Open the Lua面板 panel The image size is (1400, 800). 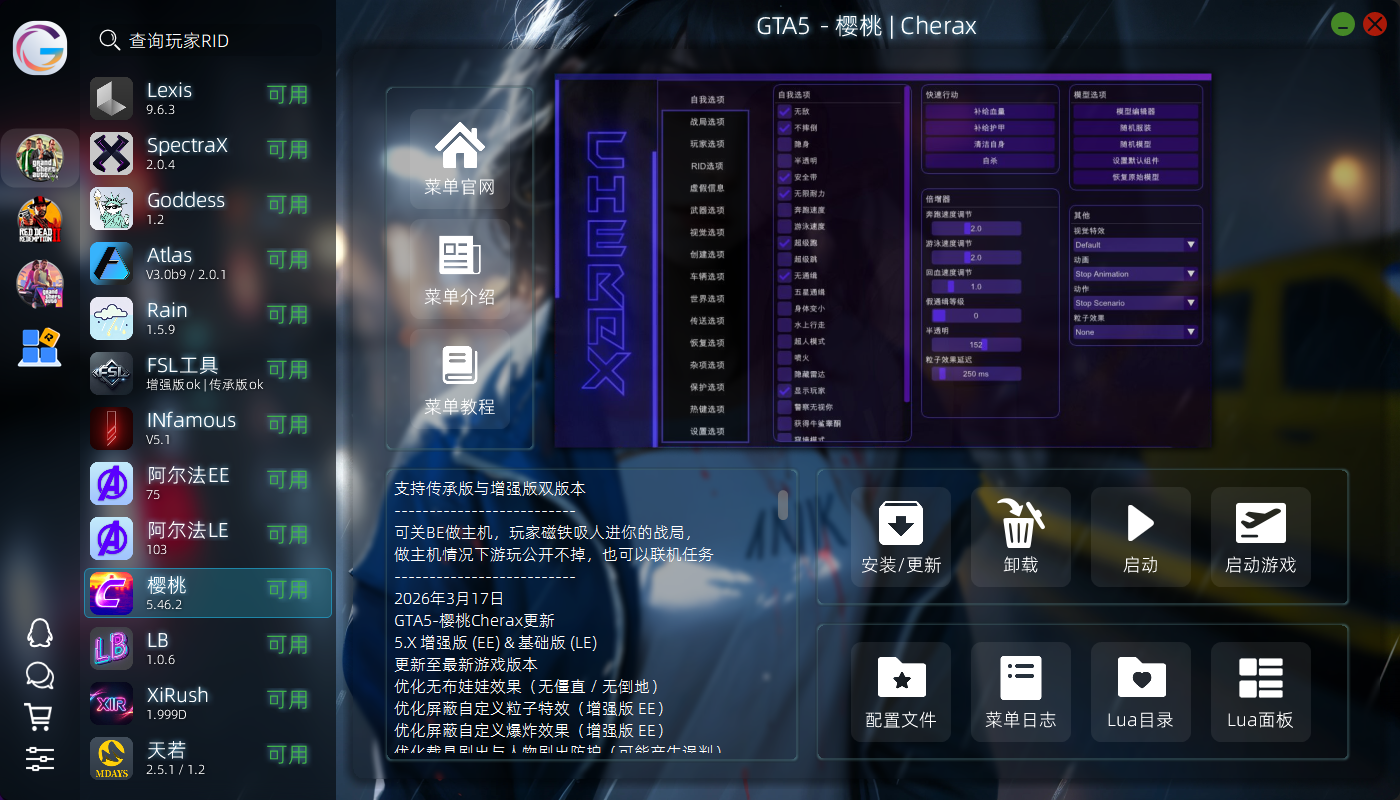pyautogui.click(x=1260, y=692)
